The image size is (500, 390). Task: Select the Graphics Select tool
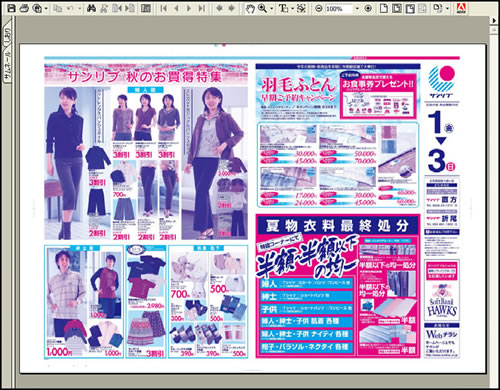[x=301, y=8]
